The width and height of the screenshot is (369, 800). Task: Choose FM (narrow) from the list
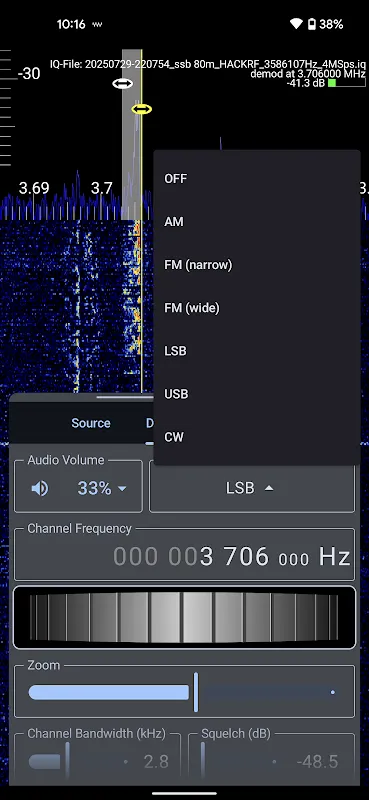point(257,265)
